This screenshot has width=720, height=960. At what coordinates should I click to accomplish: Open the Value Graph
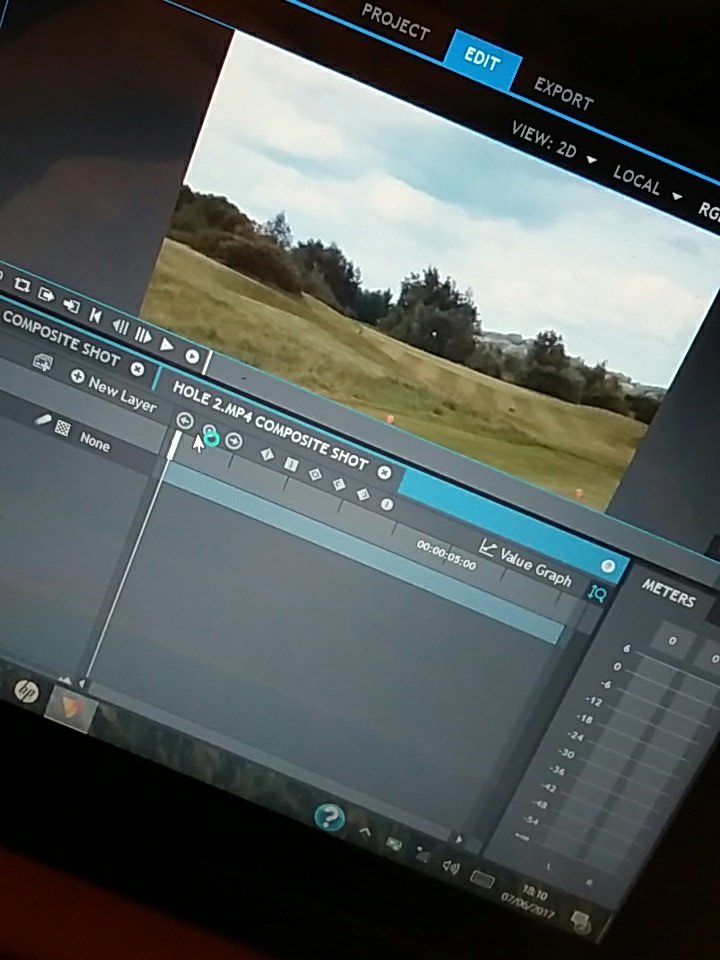pos(526,563)
